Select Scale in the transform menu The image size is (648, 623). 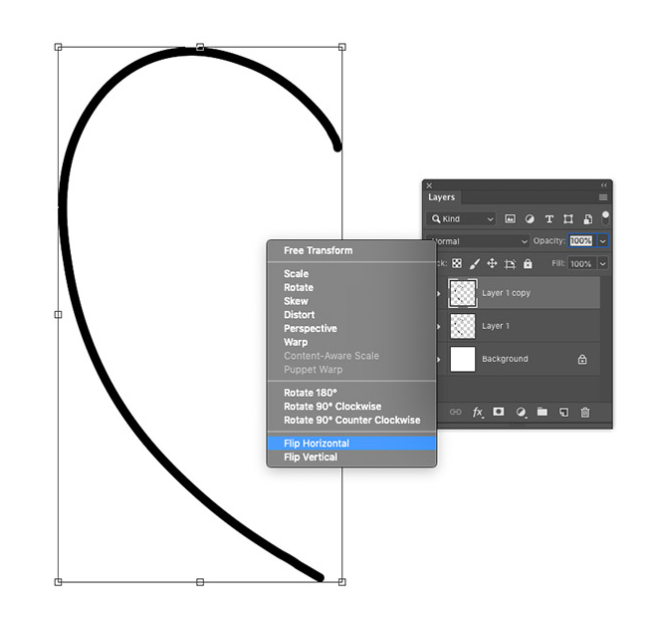(352, 273)
